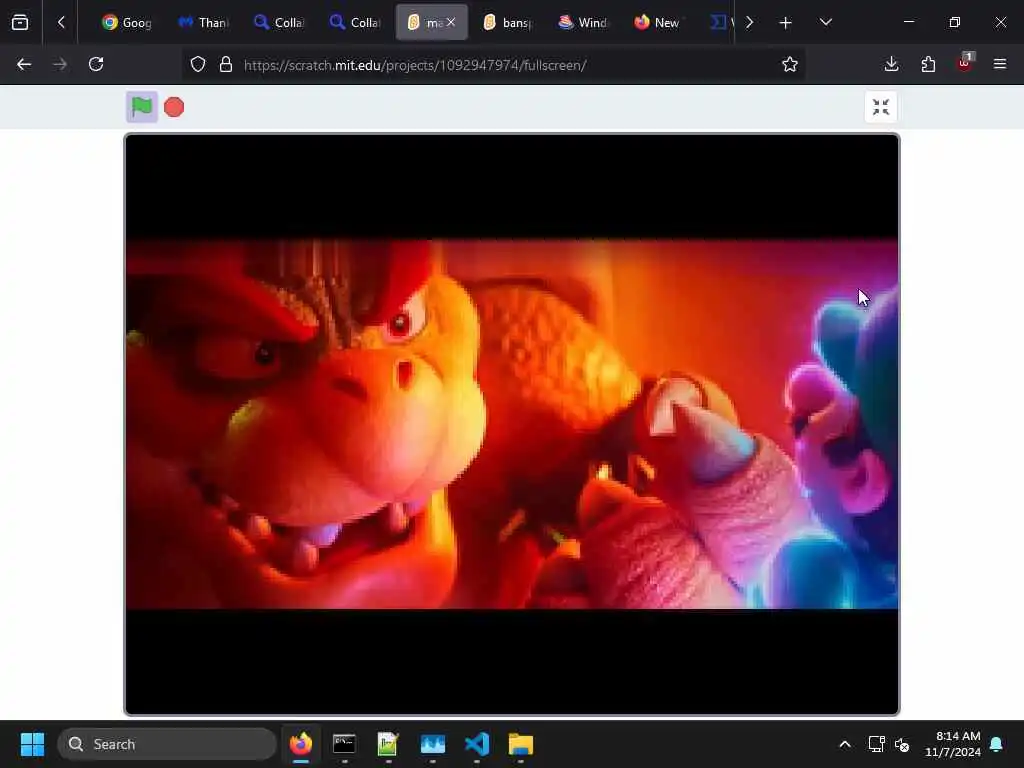Exit fullscreen mode with the shrink icon
The image size is (1024, 768).
tap(880, 107)
